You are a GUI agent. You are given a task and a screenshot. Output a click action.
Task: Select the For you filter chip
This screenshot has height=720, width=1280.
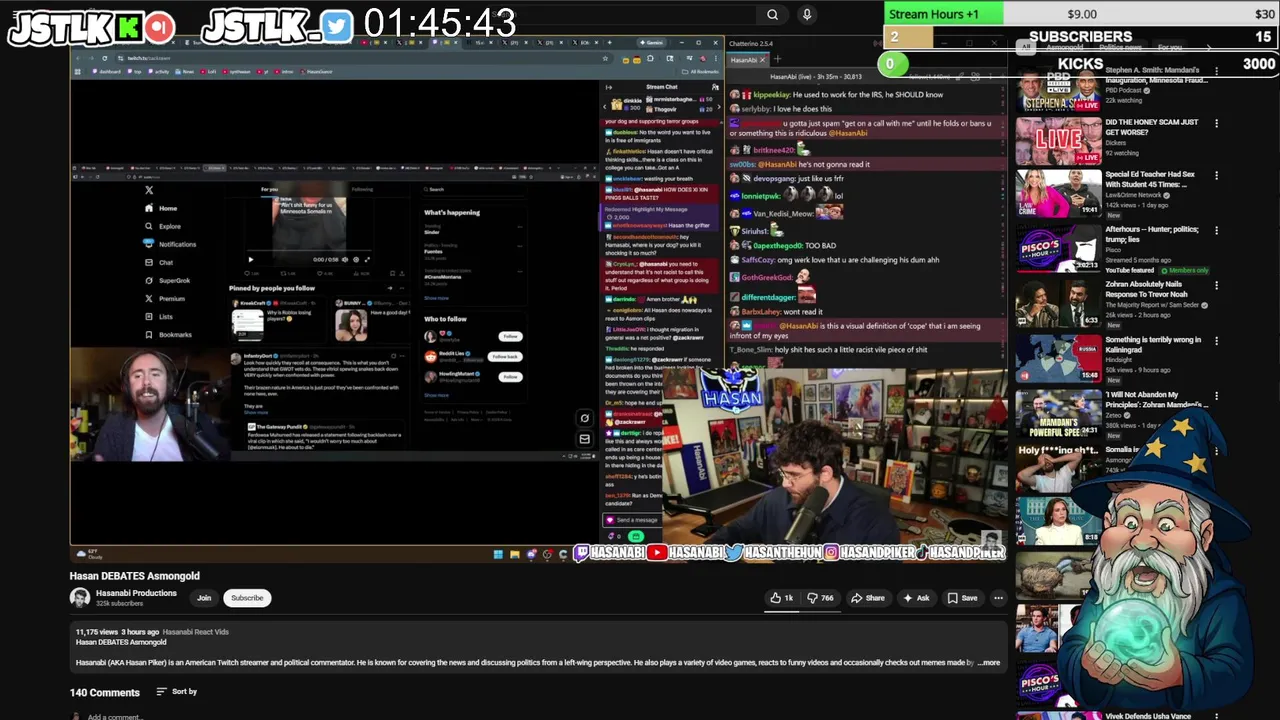click(x=1169, y=47)
